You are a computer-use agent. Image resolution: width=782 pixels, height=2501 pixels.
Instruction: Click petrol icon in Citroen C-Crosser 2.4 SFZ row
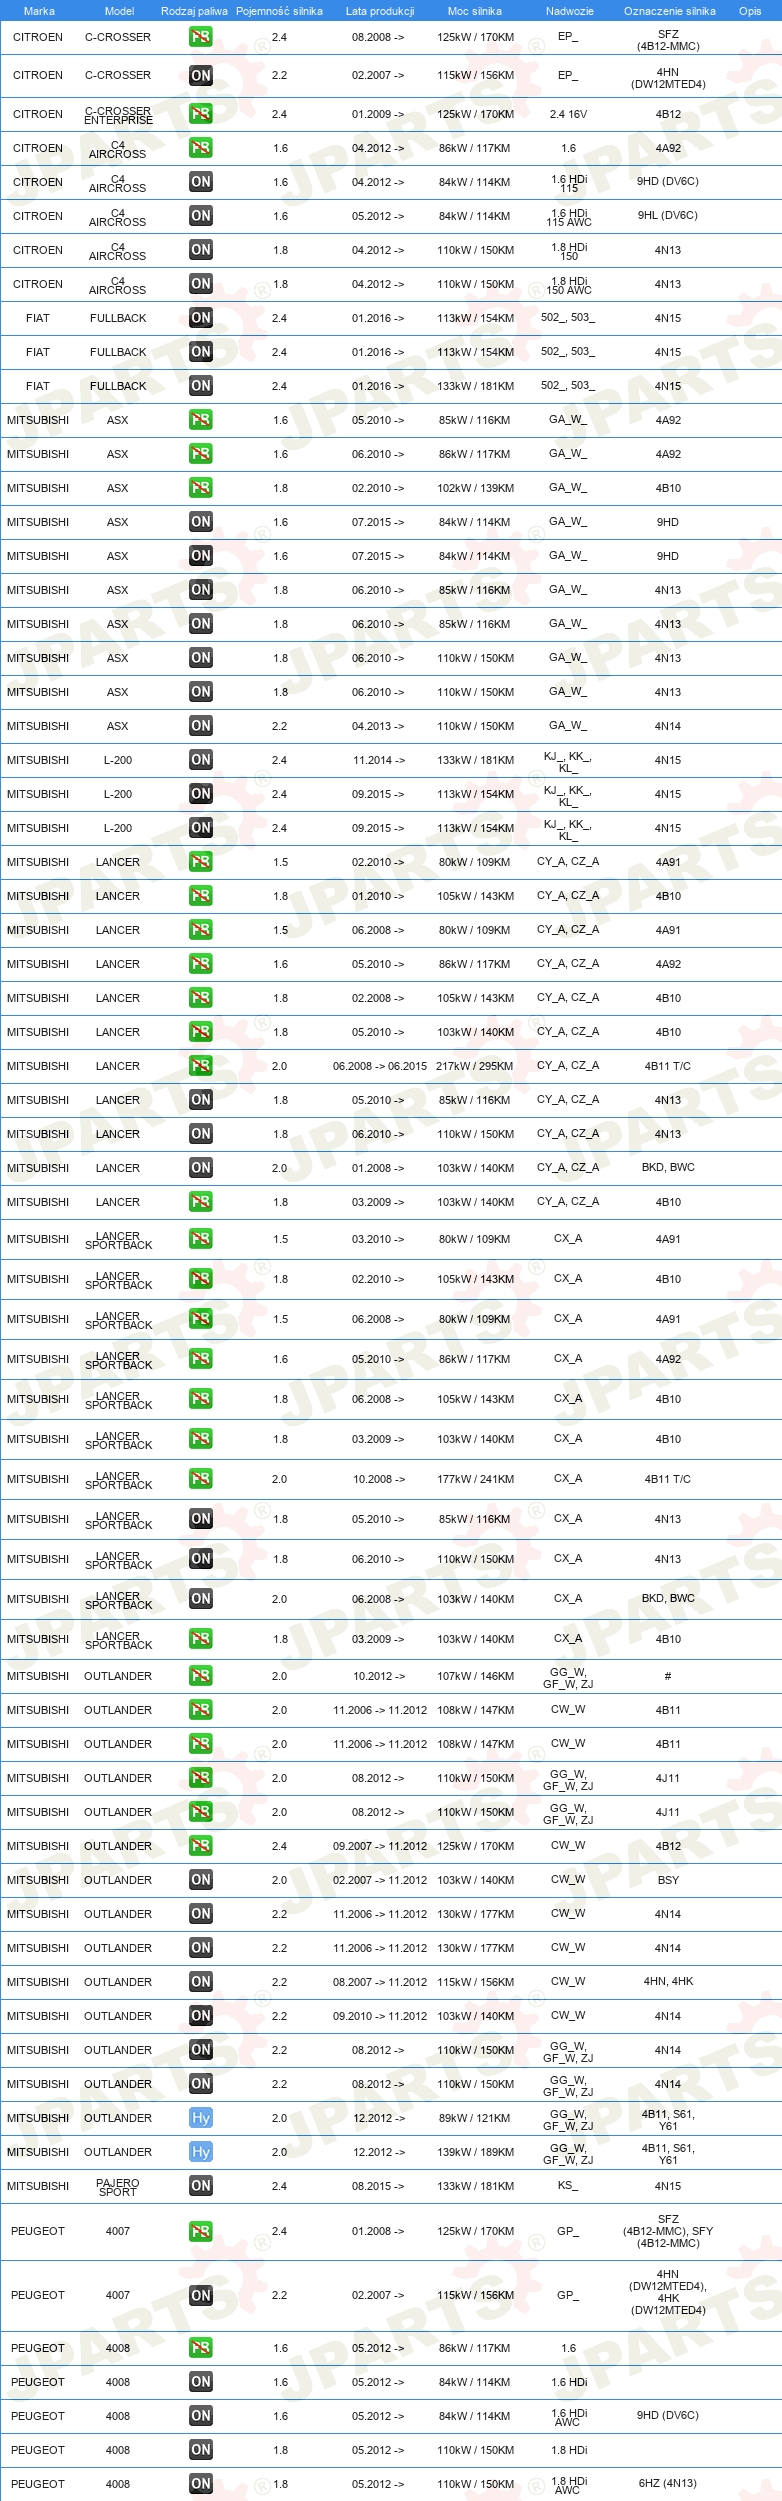click(201, 37)
